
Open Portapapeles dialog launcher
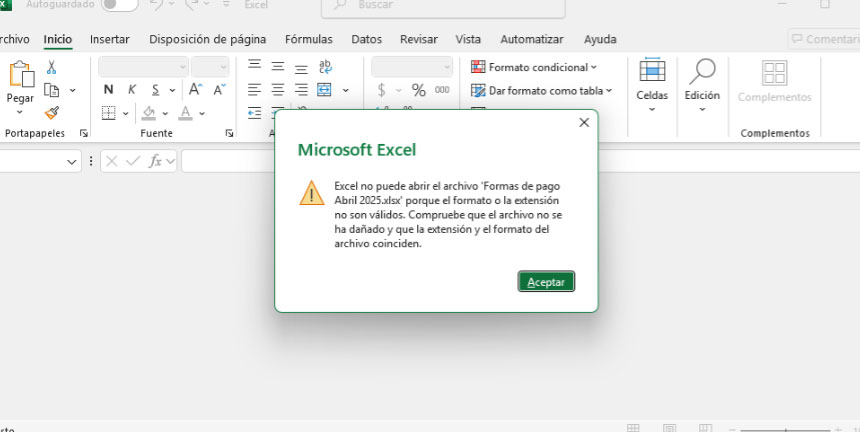click(83, 133)
